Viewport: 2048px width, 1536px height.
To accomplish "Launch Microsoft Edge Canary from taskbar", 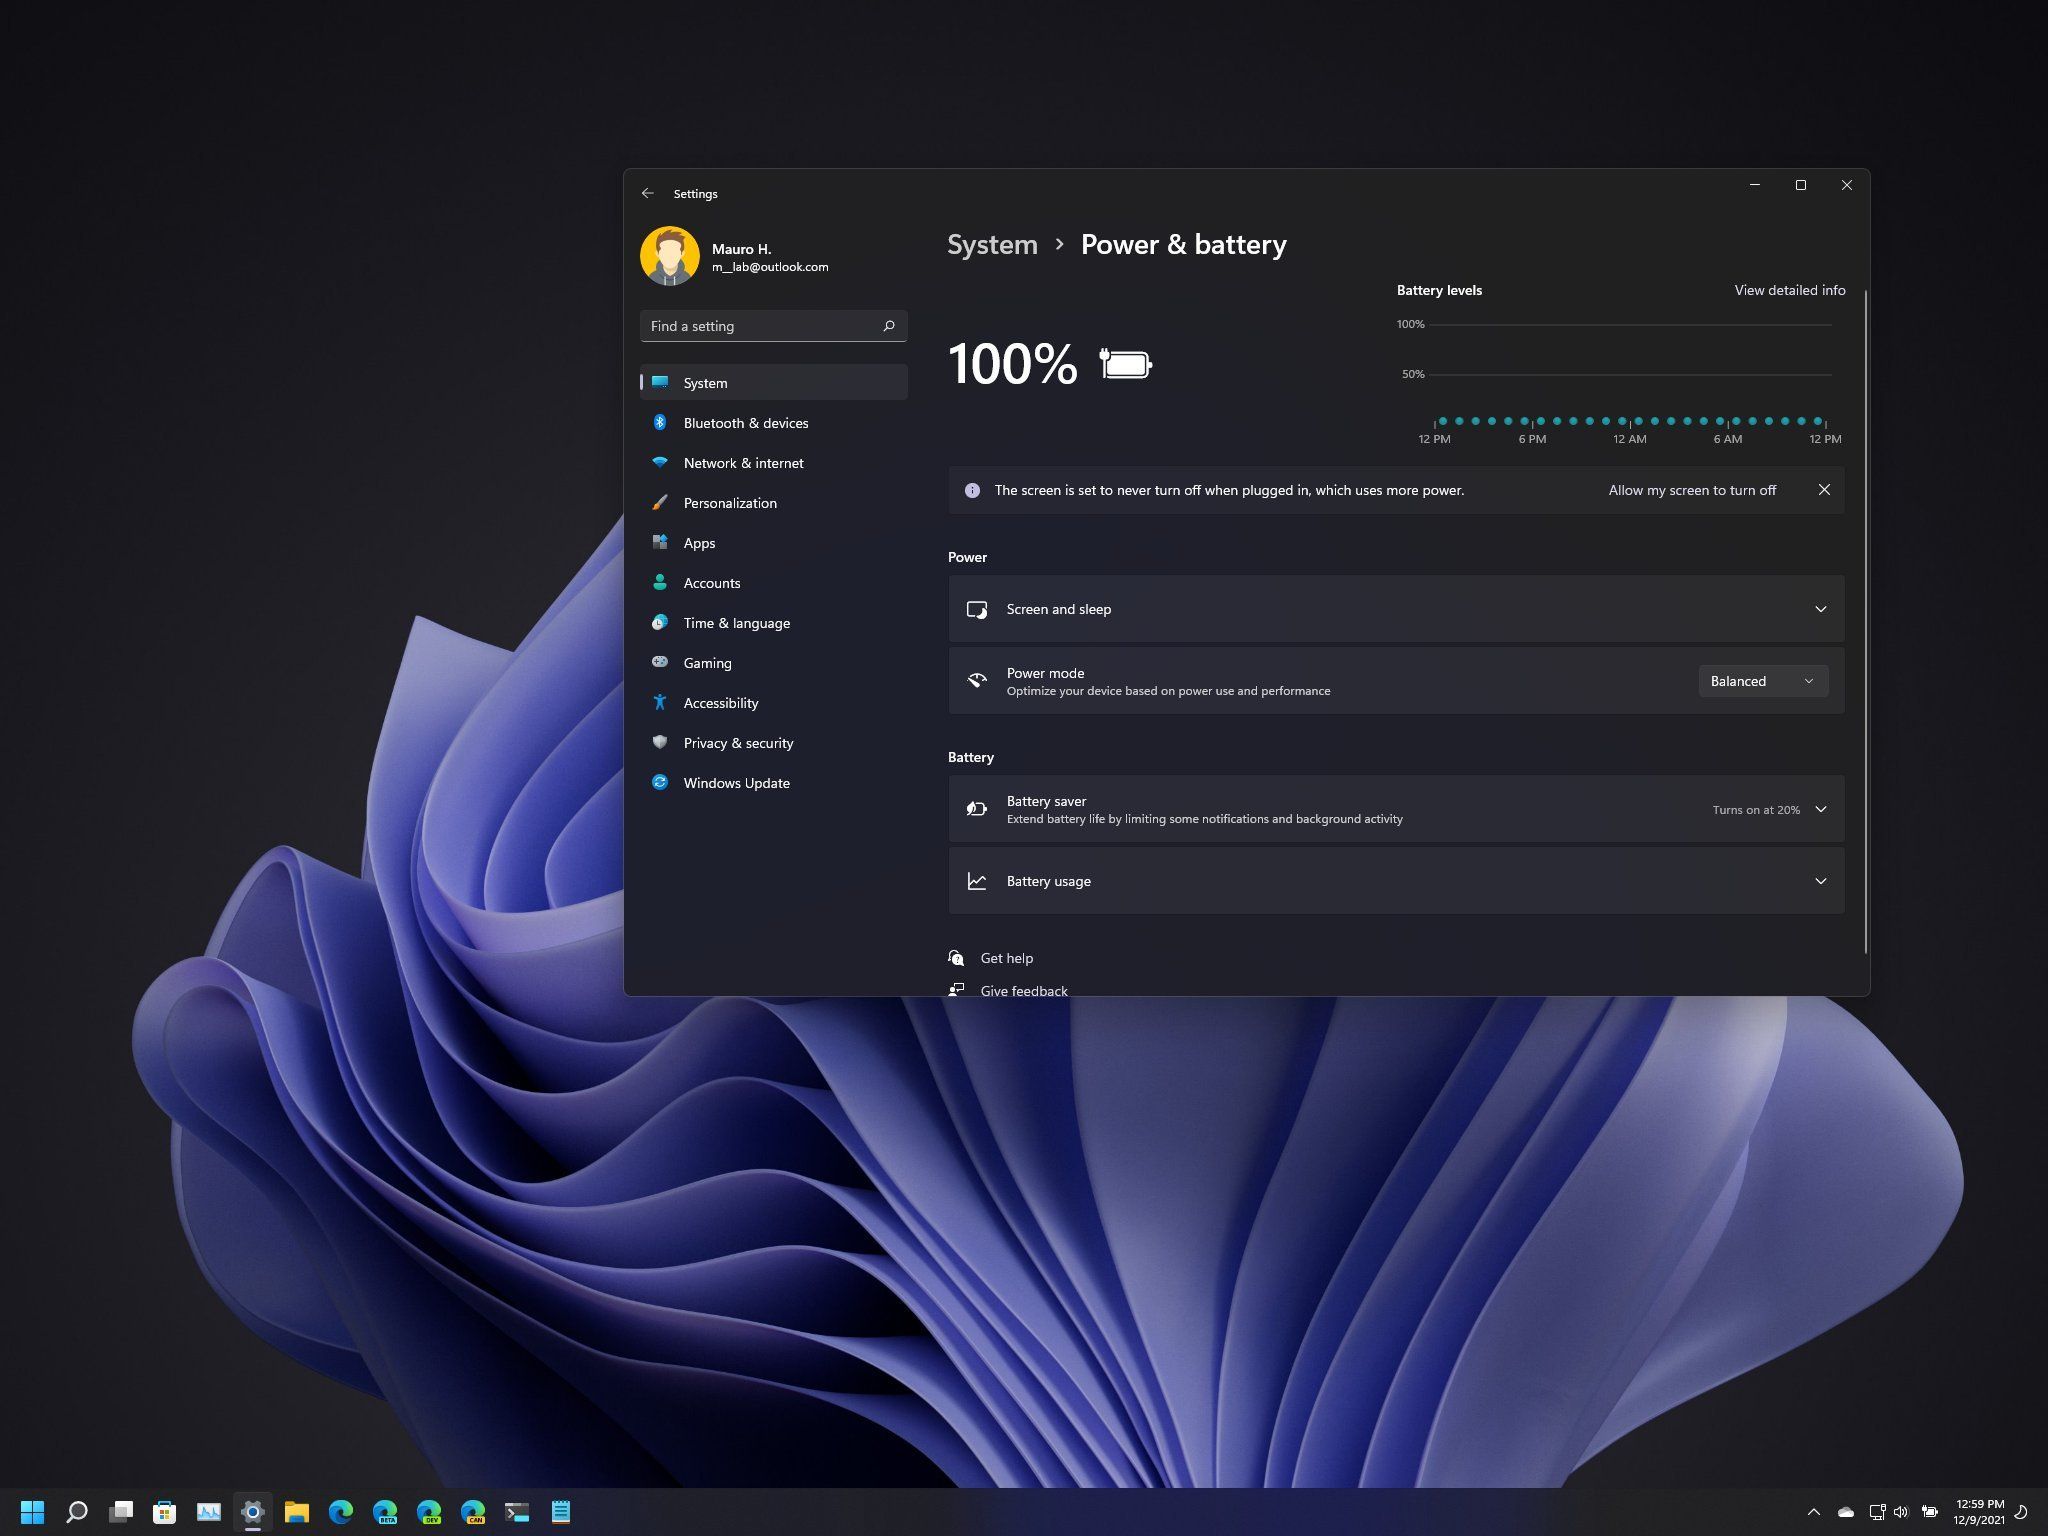I will (473, 1512).
